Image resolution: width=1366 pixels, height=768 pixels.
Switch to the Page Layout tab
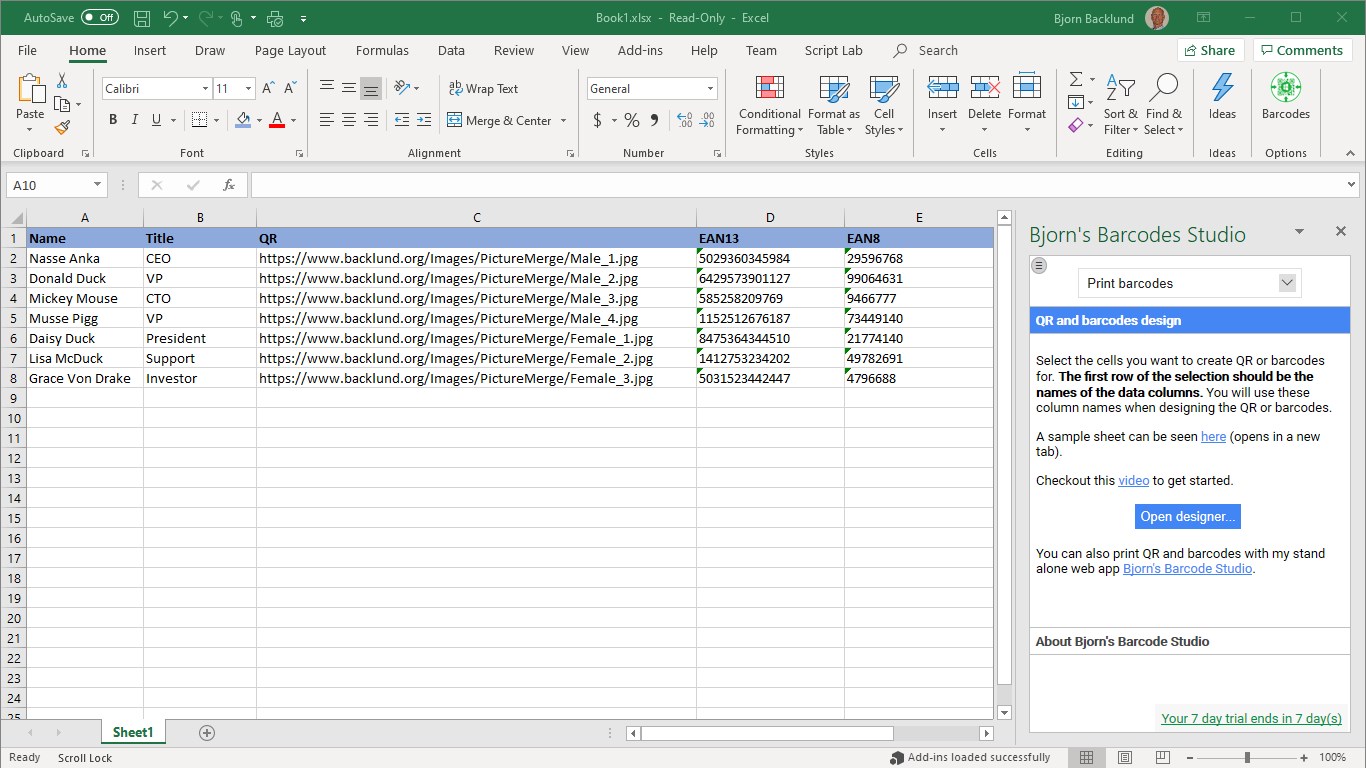click(290, 51)
